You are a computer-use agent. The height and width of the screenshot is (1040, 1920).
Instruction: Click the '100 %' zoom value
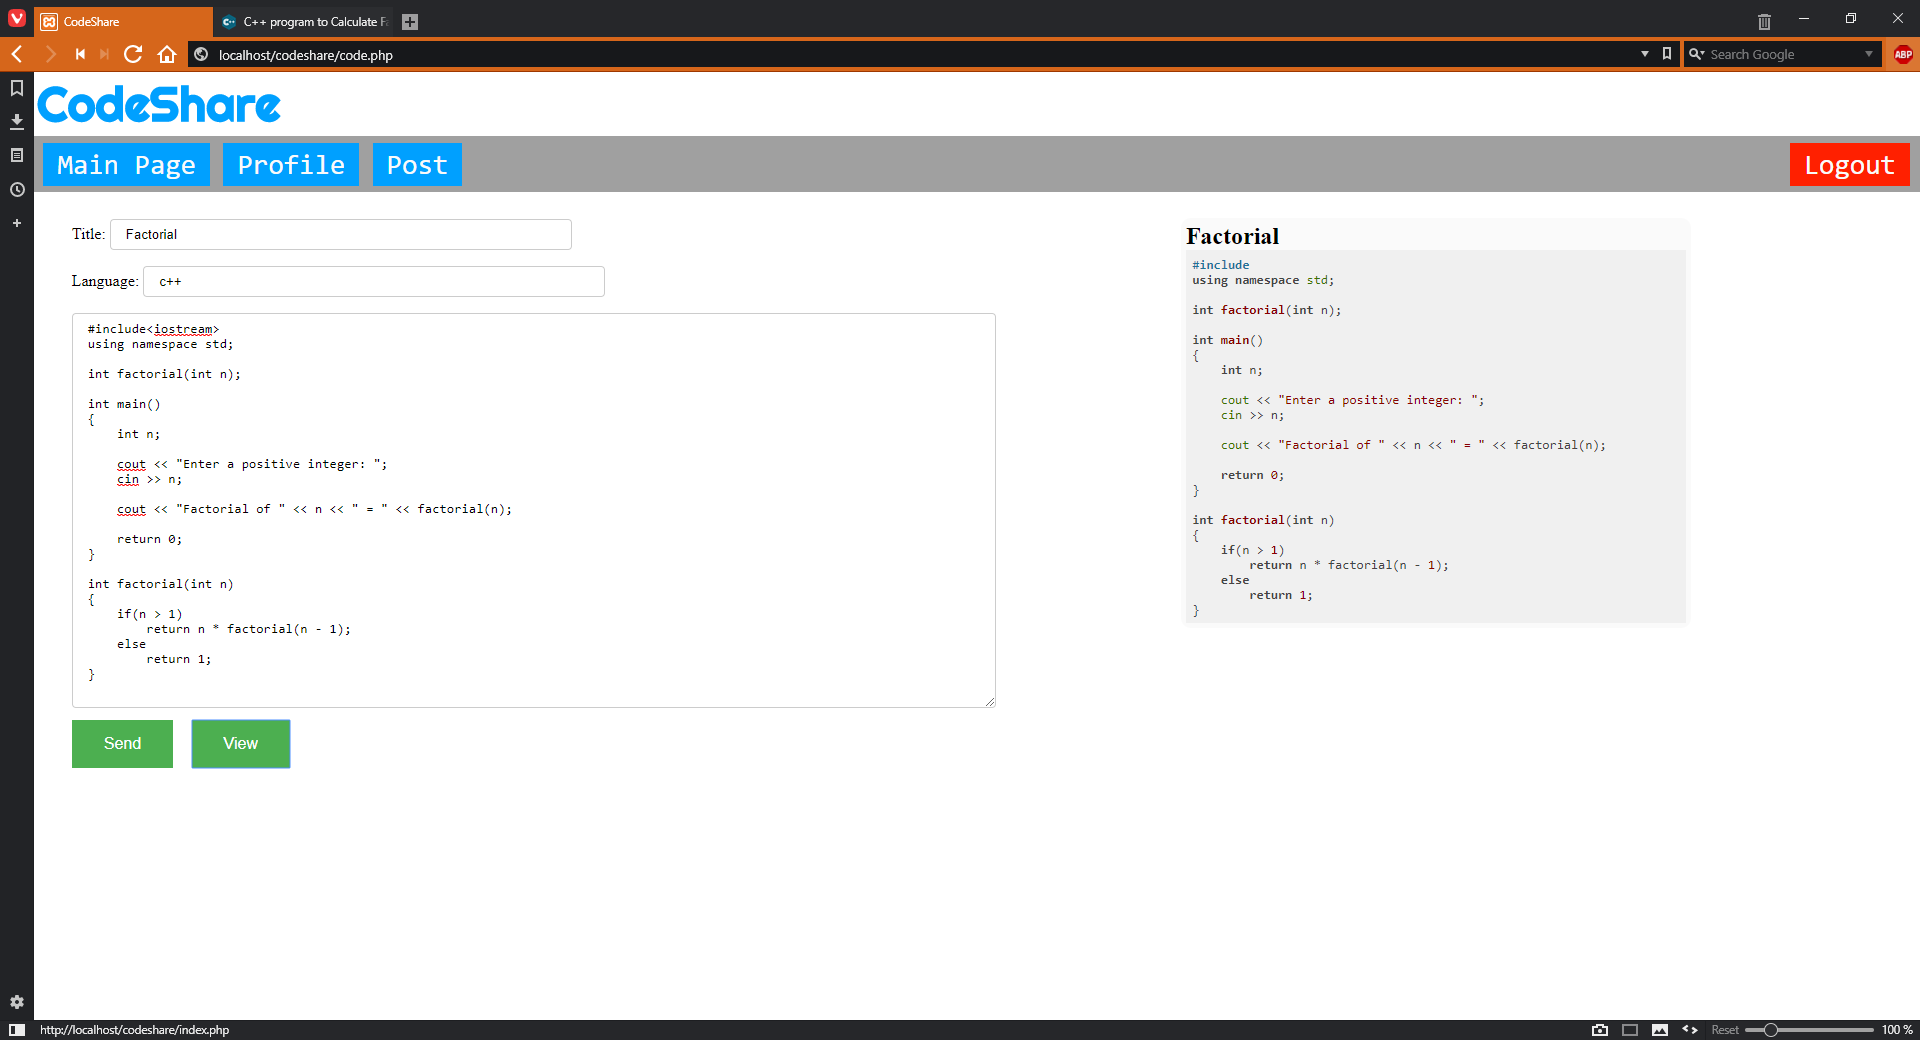pos(1897,1030)
